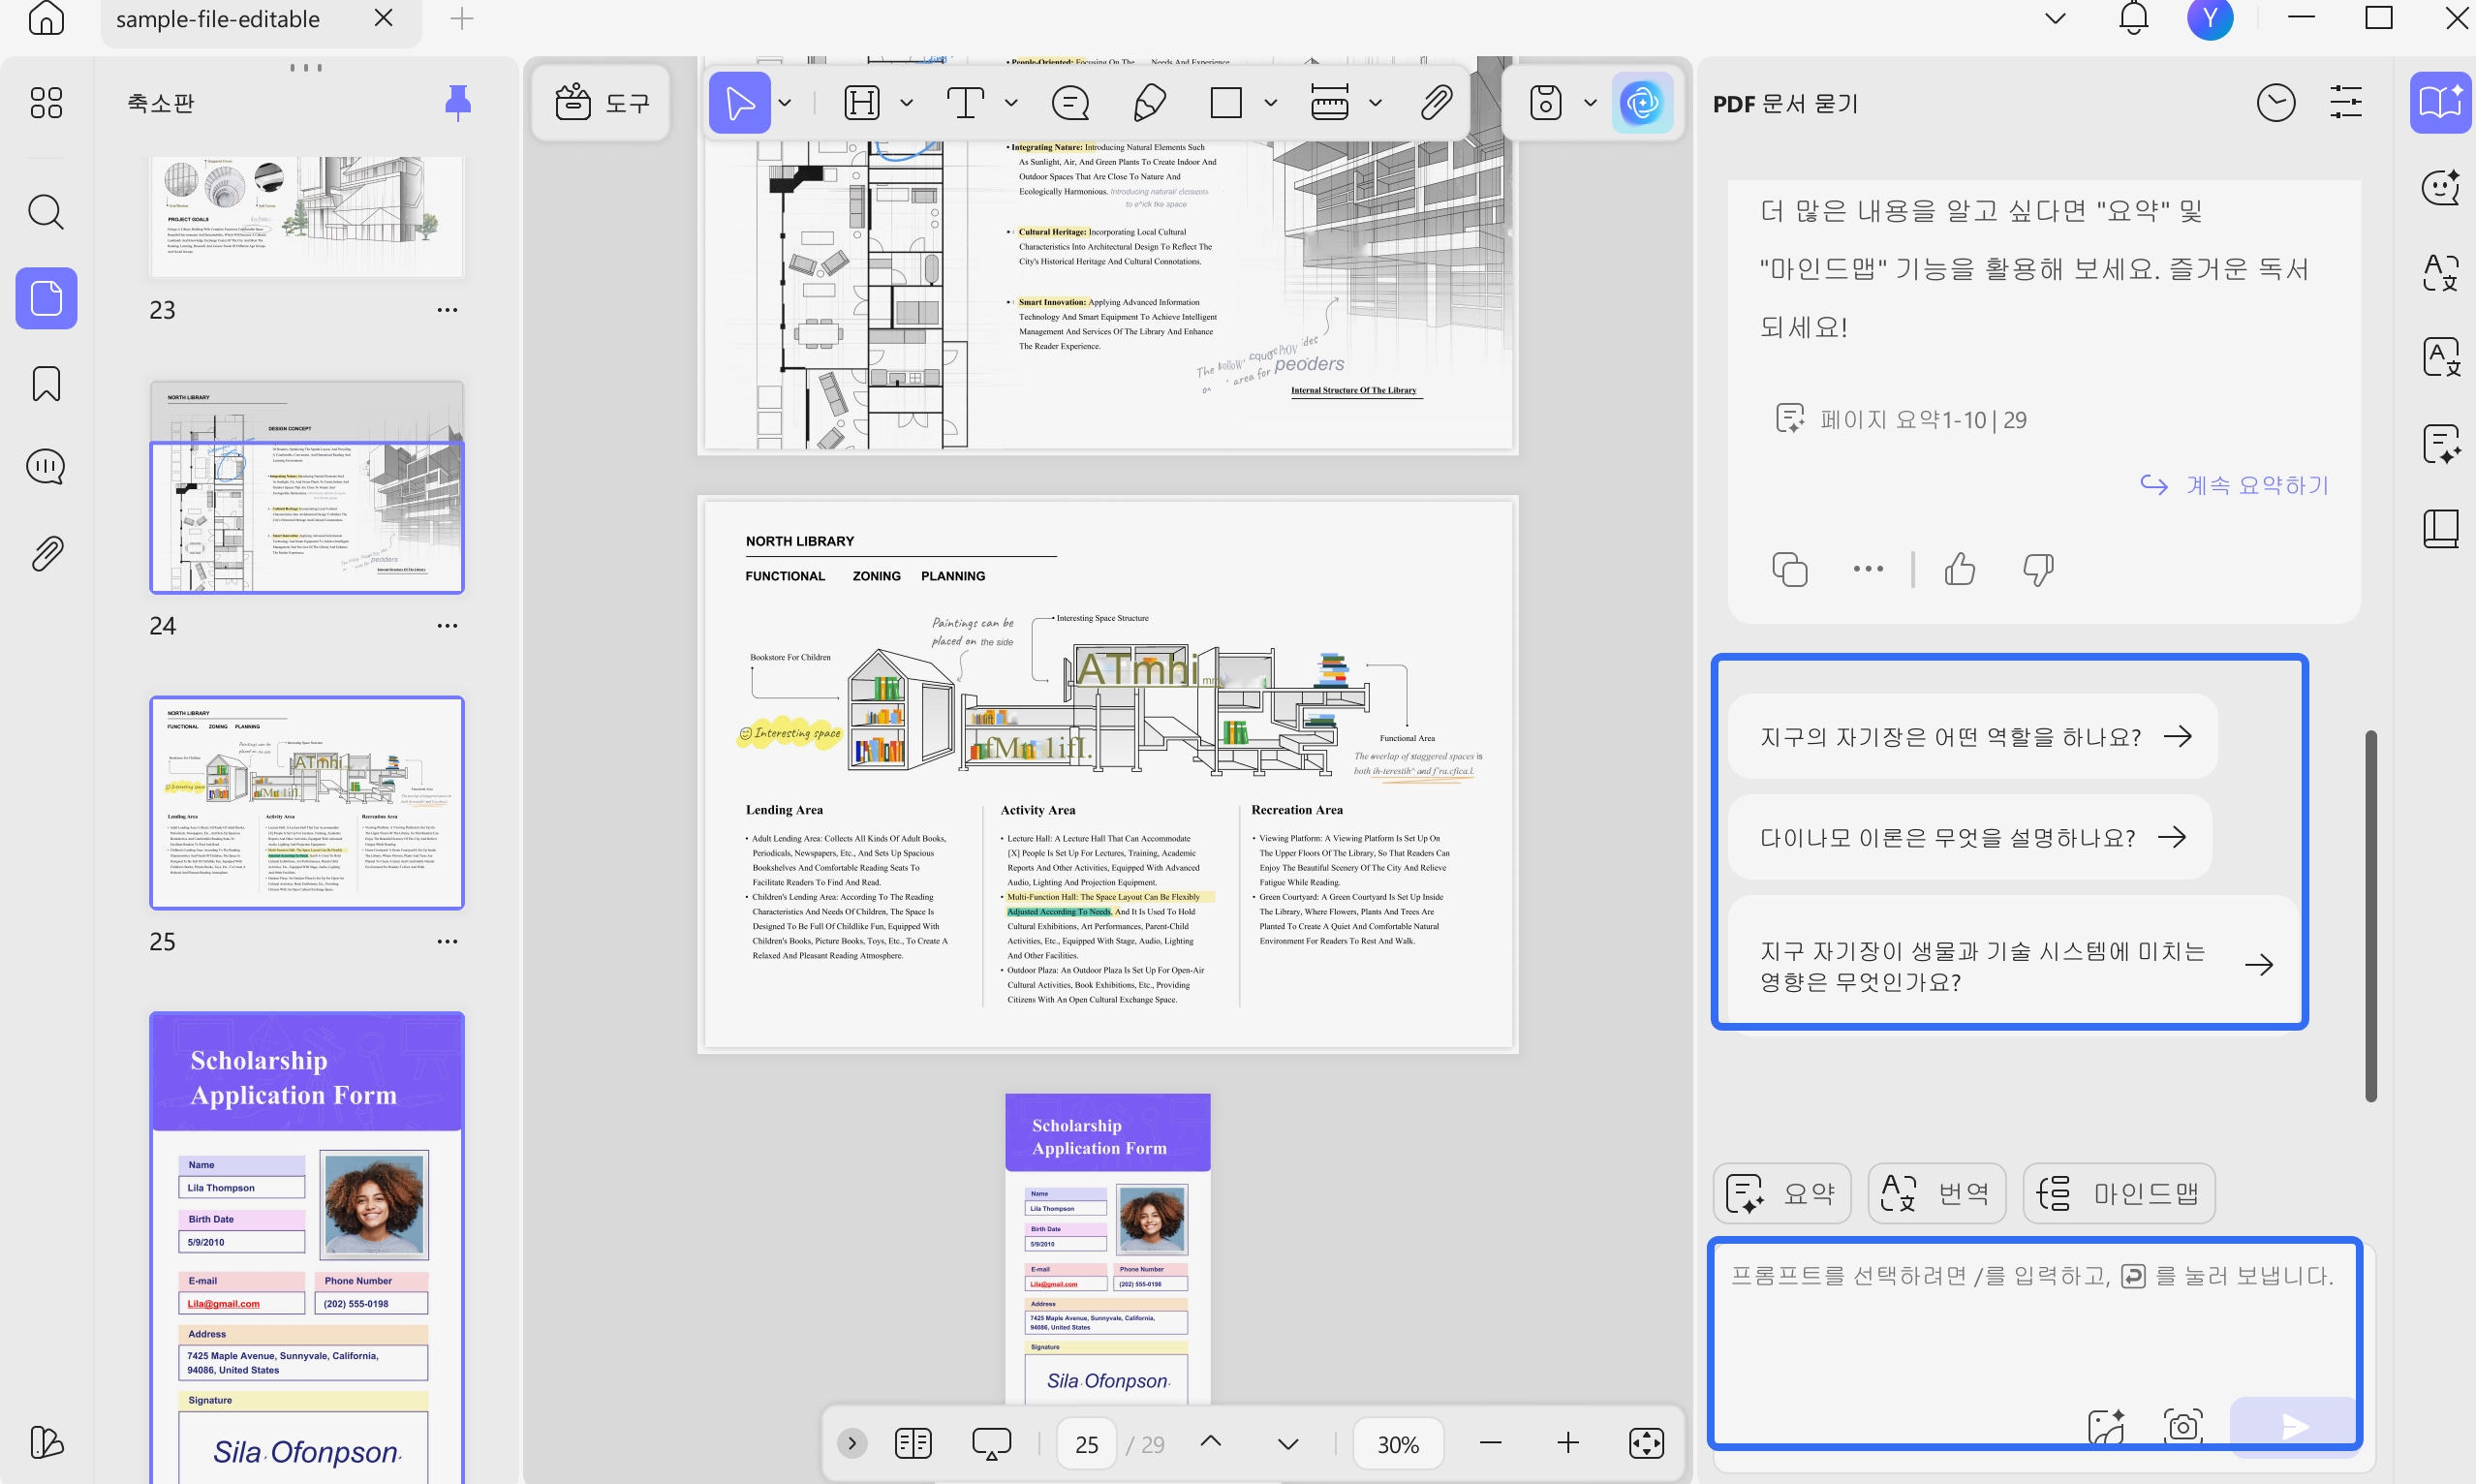2476x1484 pixels.
Task: Select the pencil drawing tool
Action: [1149, 102]
